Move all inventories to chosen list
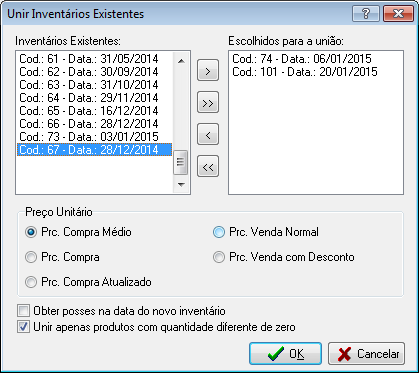The image size is (419, 373). 208,103
